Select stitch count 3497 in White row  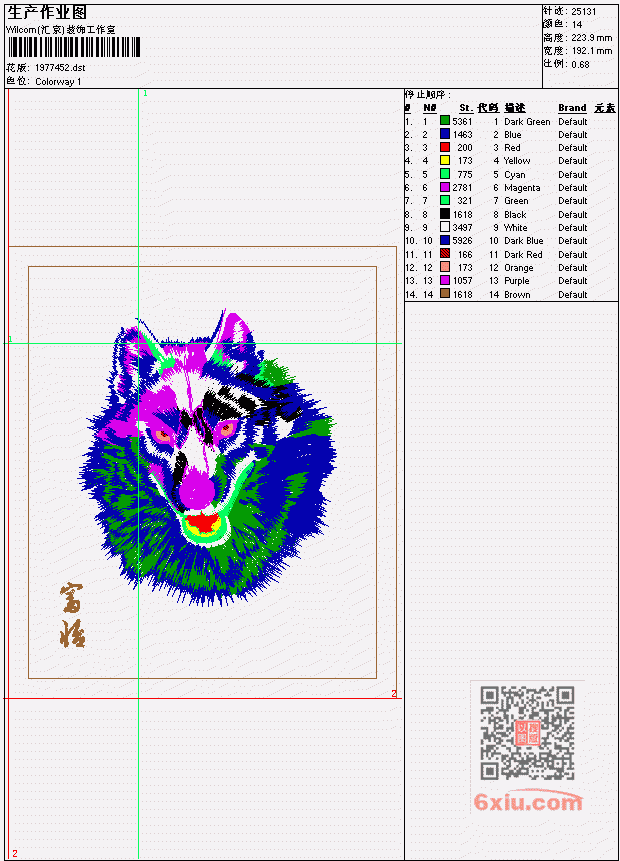click(x=462, y=228)
